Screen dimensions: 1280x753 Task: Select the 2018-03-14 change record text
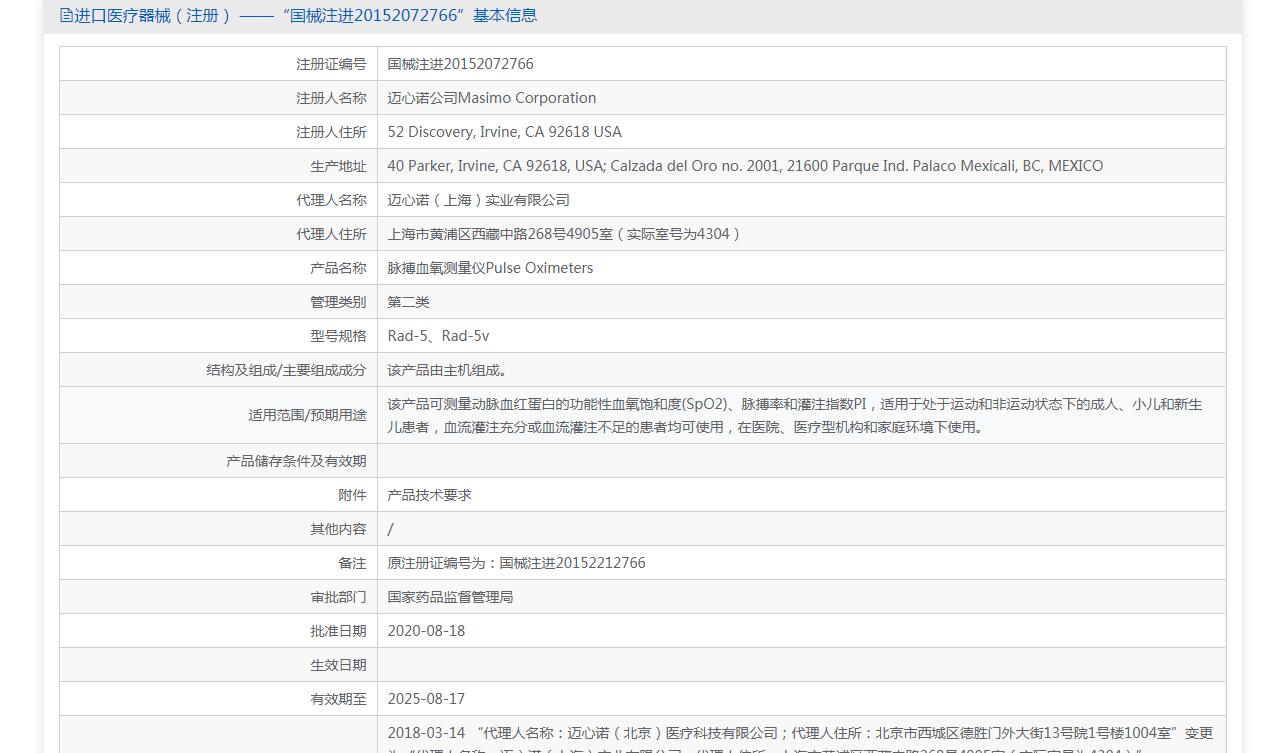point(800,739)
